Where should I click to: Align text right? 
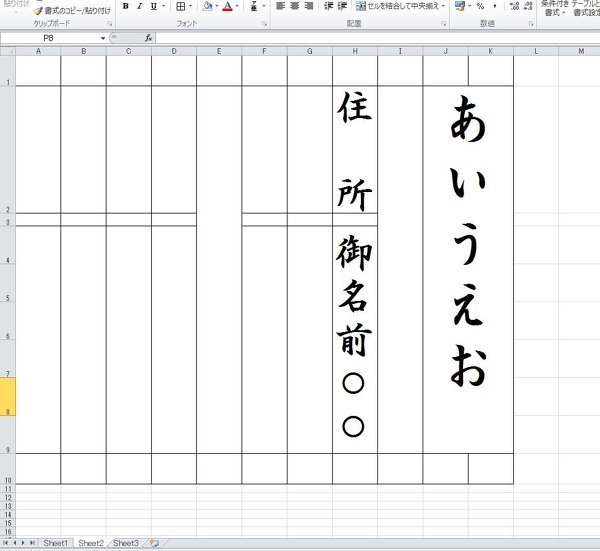click(x=309, y=6)
